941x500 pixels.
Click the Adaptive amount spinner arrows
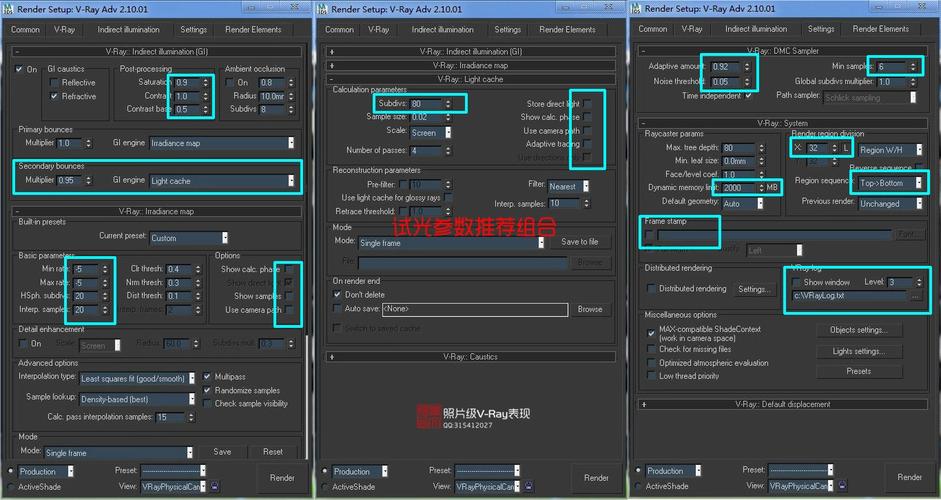point(747,66)
